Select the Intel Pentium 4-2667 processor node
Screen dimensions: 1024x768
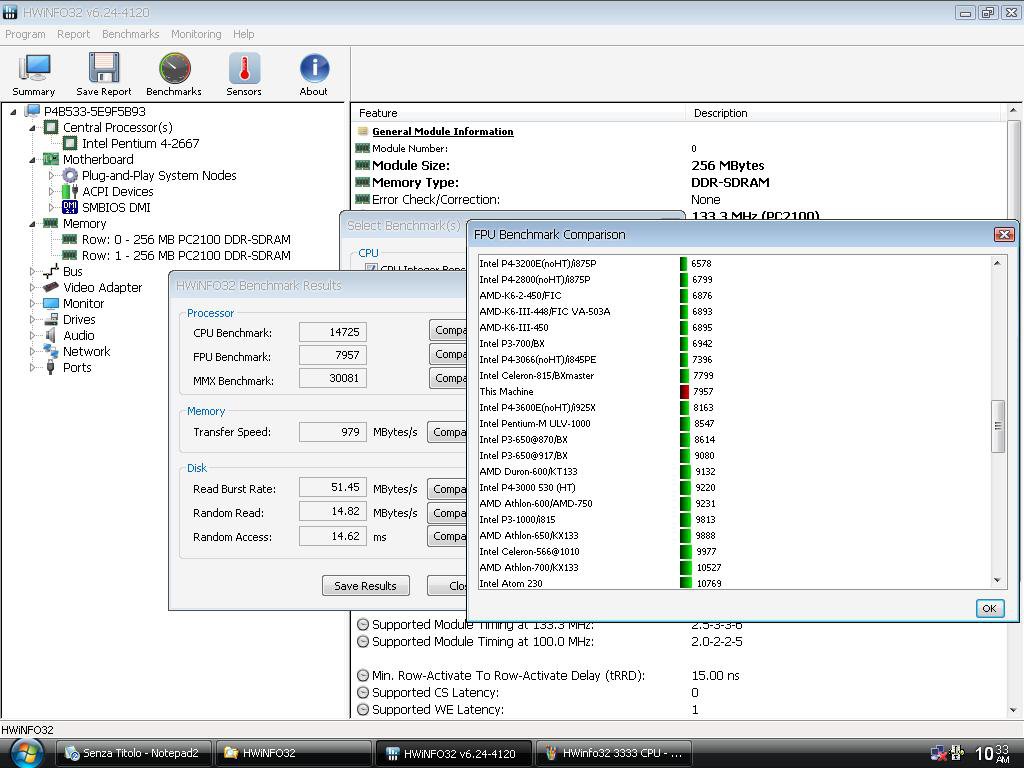click(x=140, y=143)
